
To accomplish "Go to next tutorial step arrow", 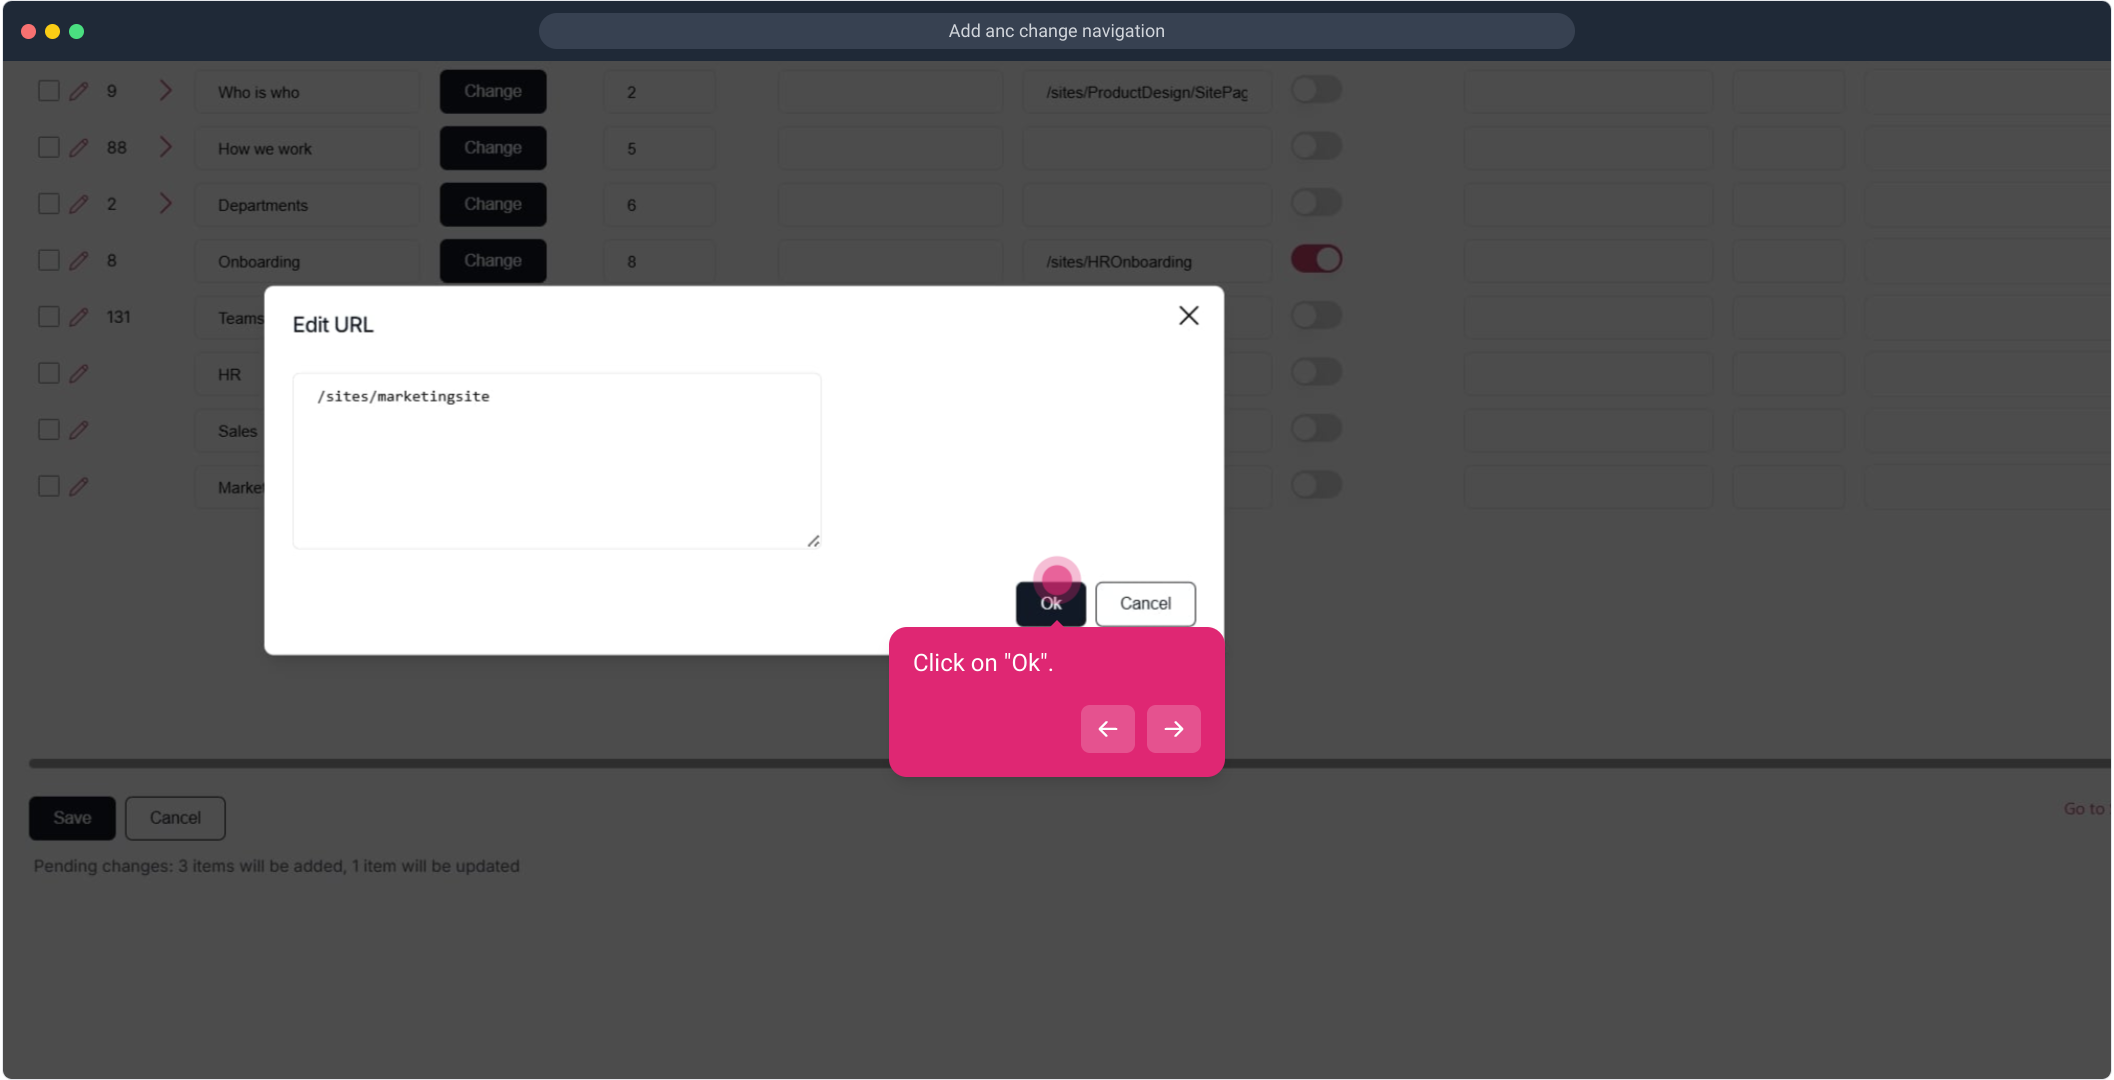I will (1173, 729).
